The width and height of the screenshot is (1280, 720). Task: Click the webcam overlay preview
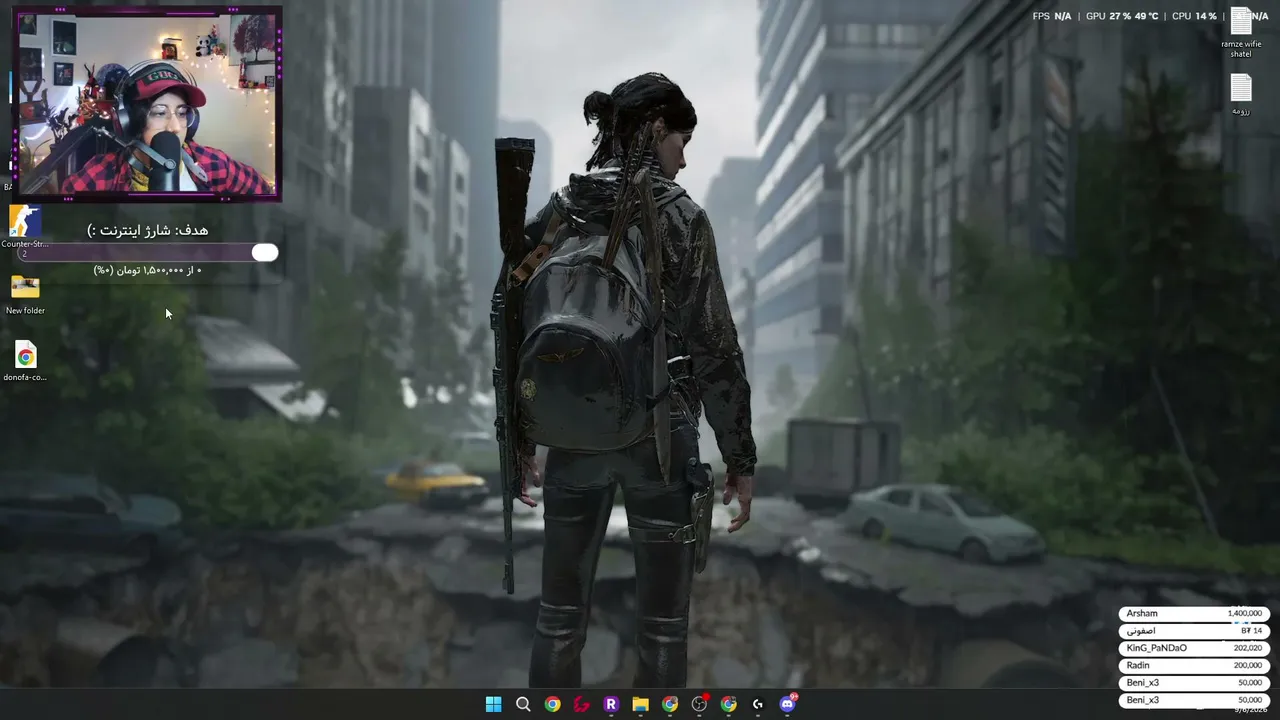tap(147, 104)
